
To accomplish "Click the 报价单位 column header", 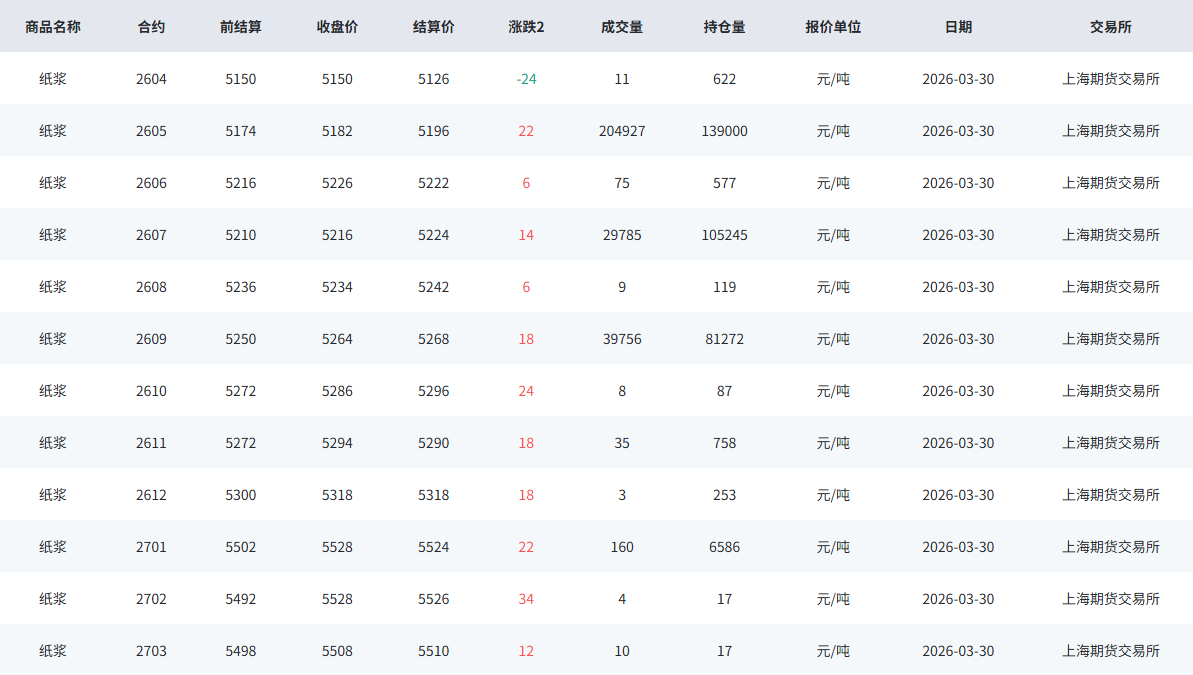I will [x=833, y=27].
